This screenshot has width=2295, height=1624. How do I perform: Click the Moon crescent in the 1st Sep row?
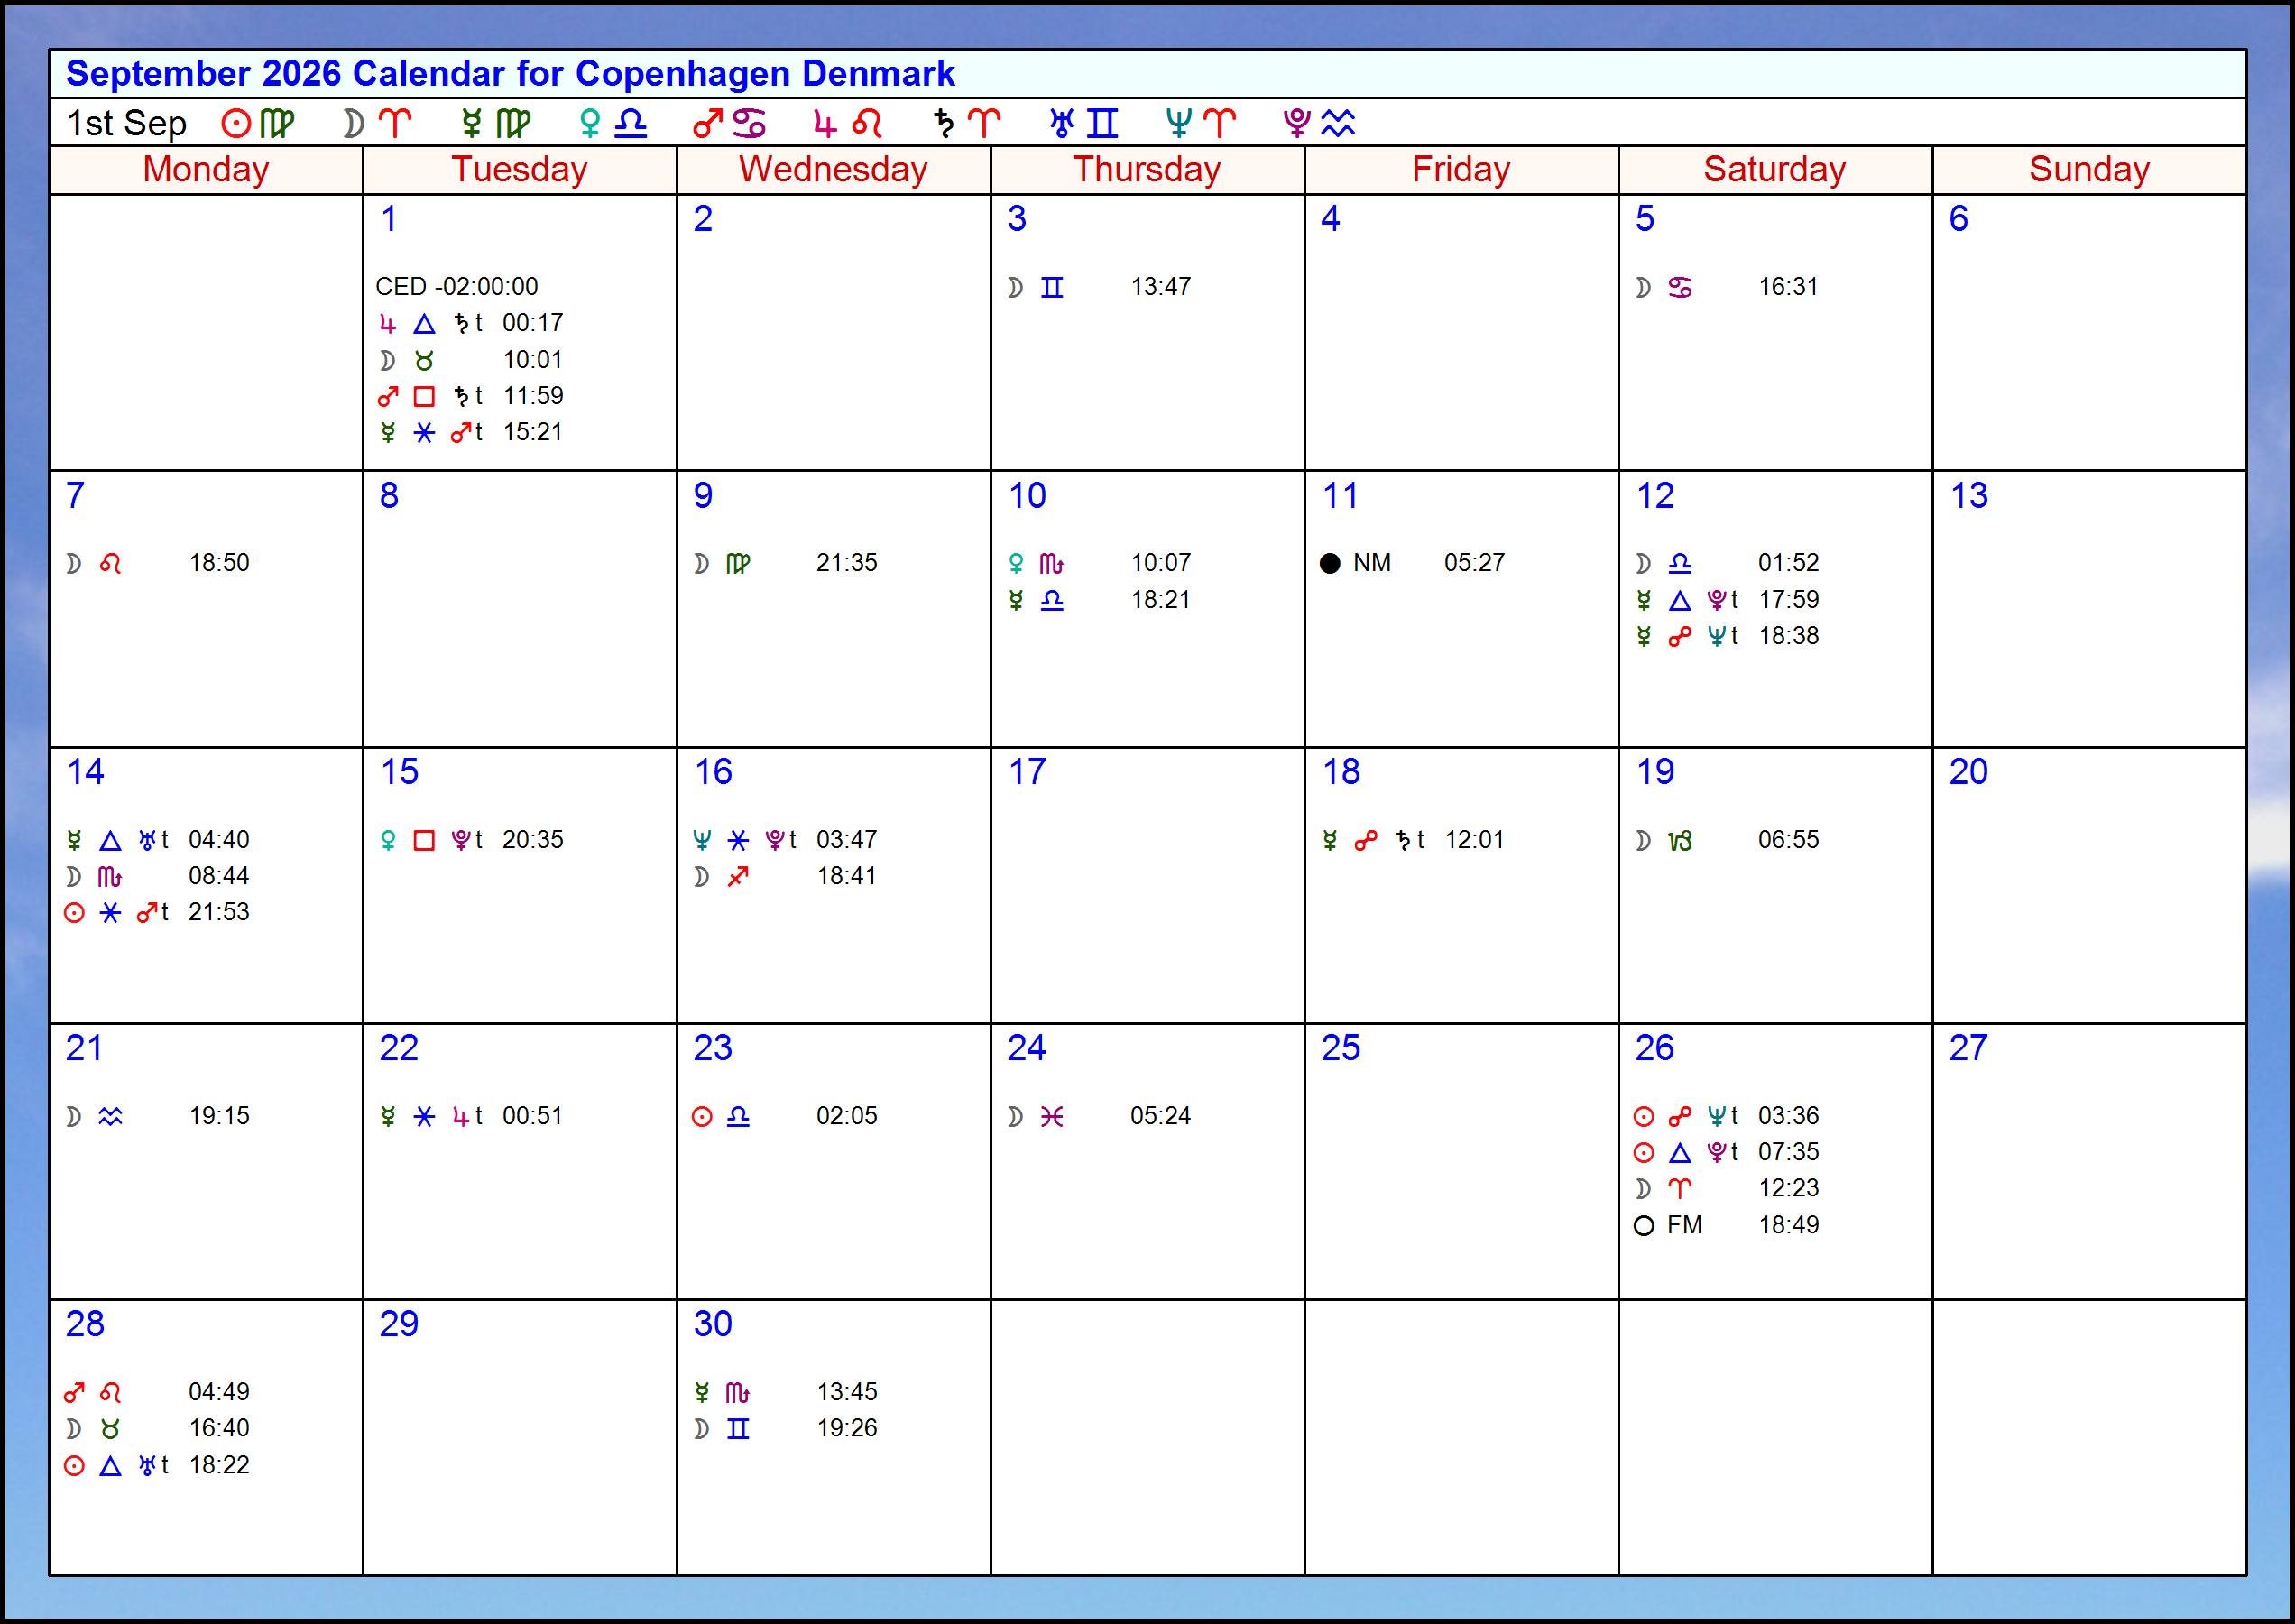352,124
